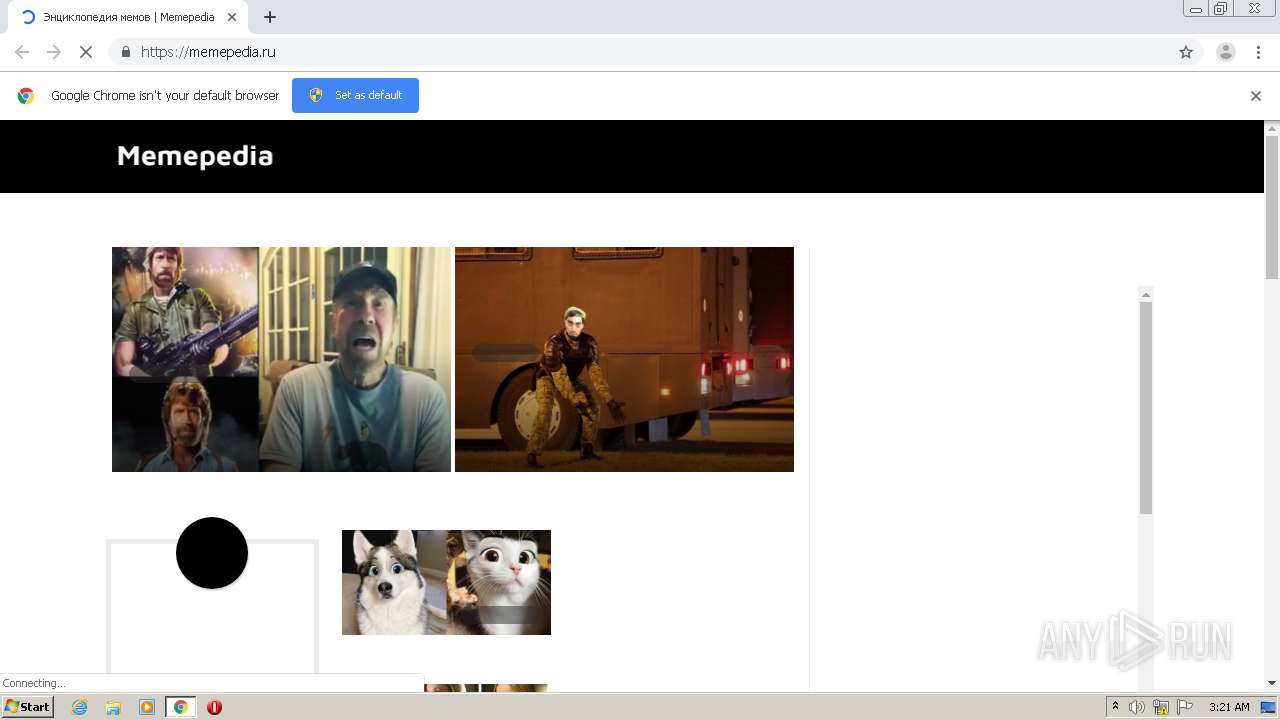Open the volume speaker tray icon

(1137, 707)
